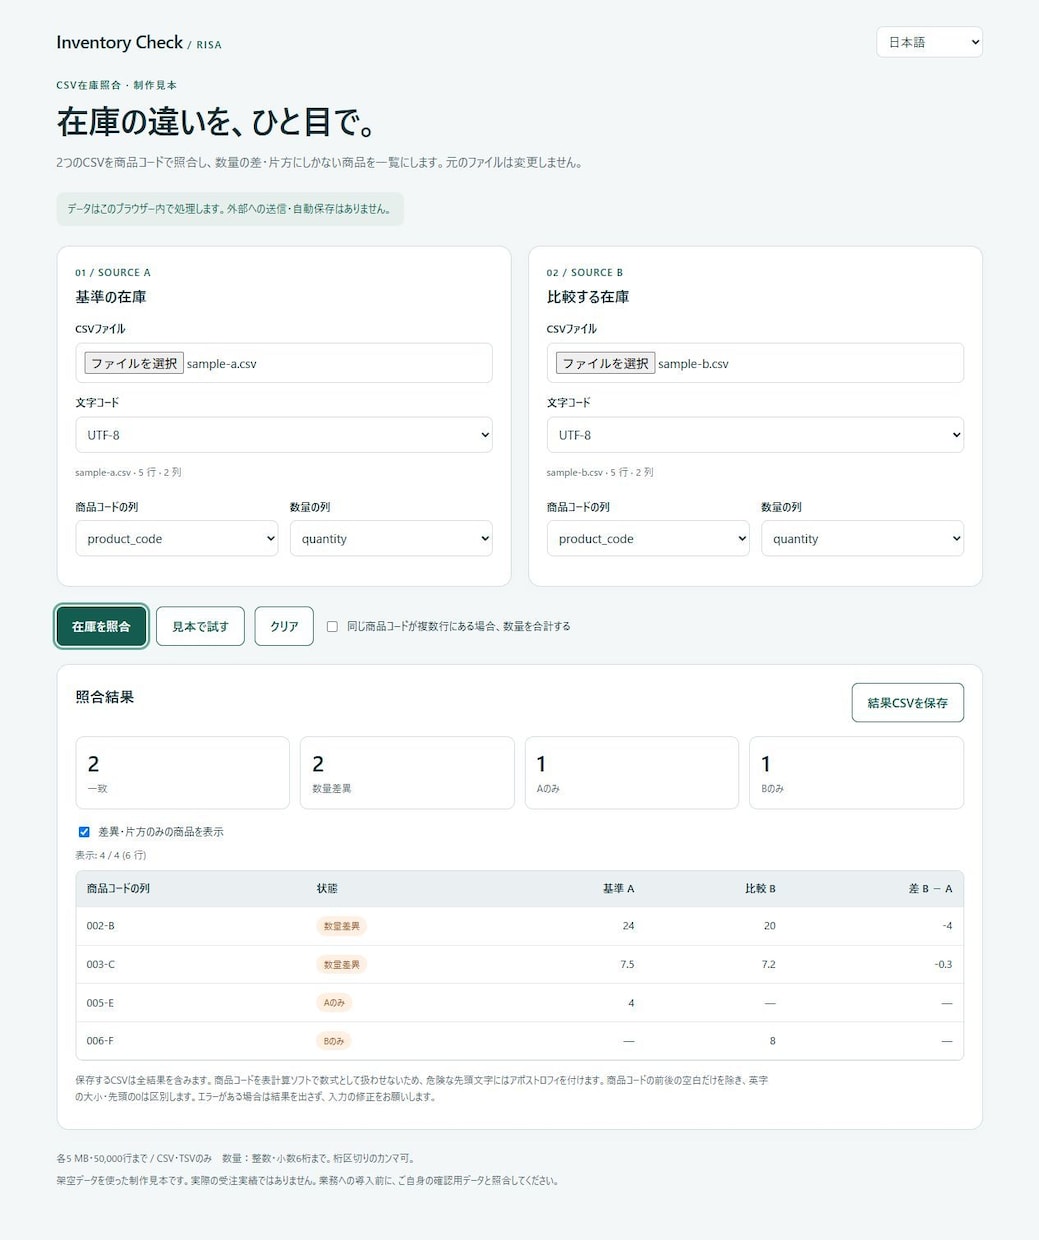Click the 基準 A value 24
1039x1240 pixels.
[x=628, y=926]
